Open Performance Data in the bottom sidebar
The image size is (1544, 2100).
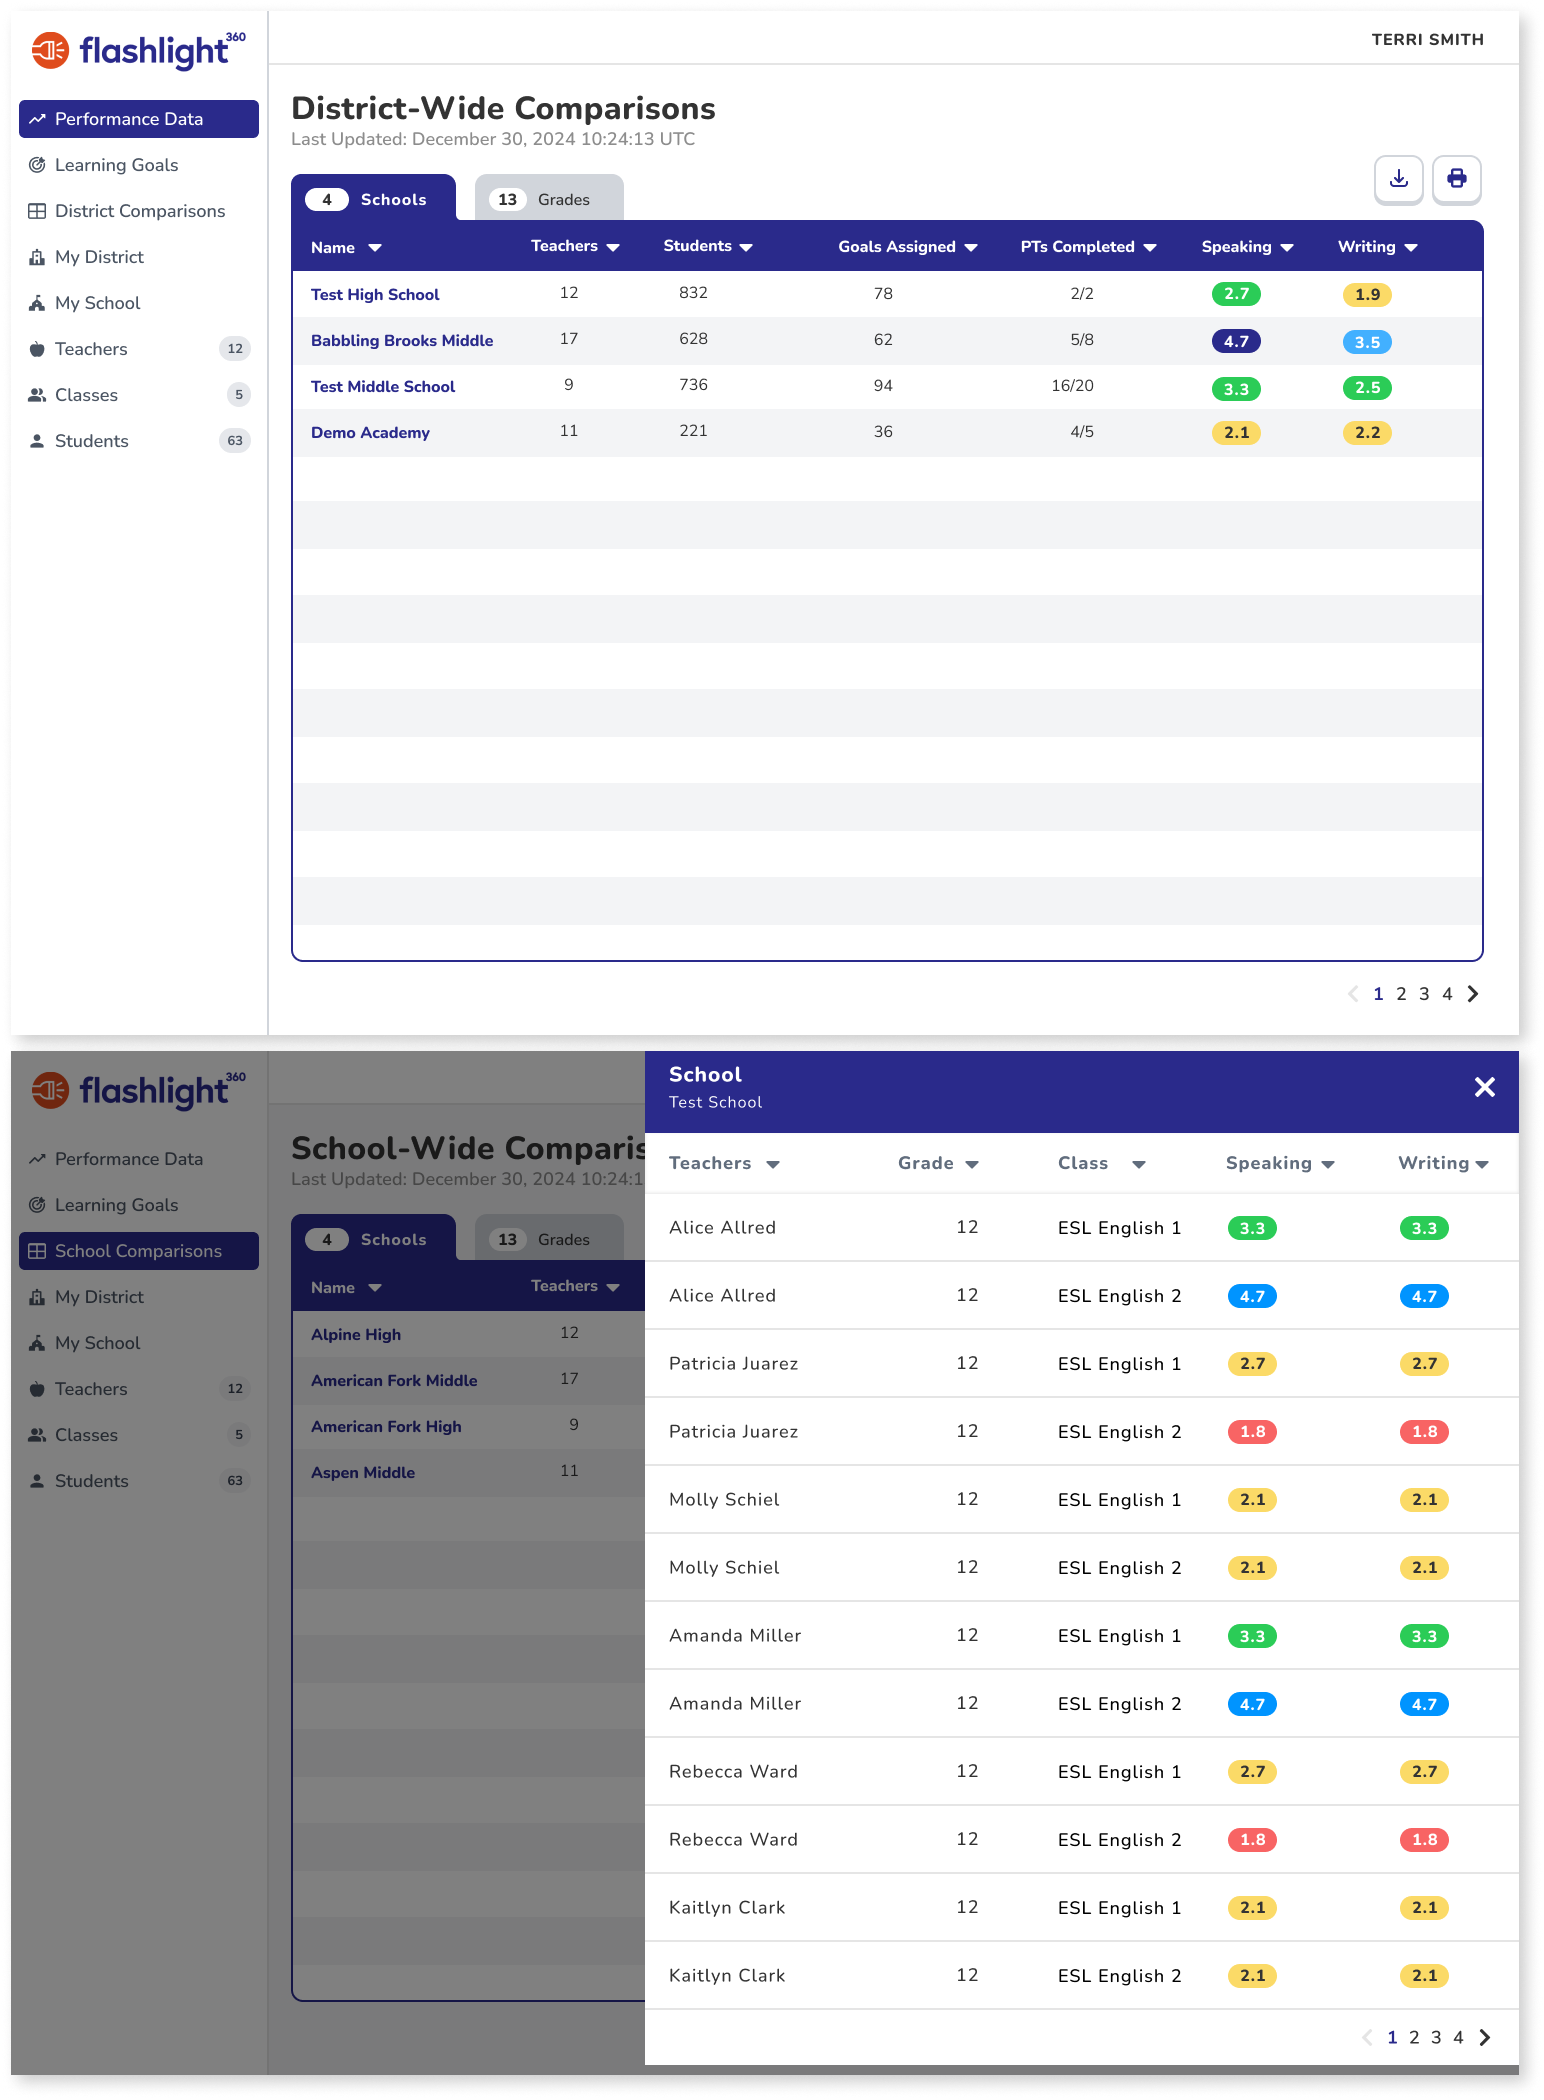pos(139,1159)
